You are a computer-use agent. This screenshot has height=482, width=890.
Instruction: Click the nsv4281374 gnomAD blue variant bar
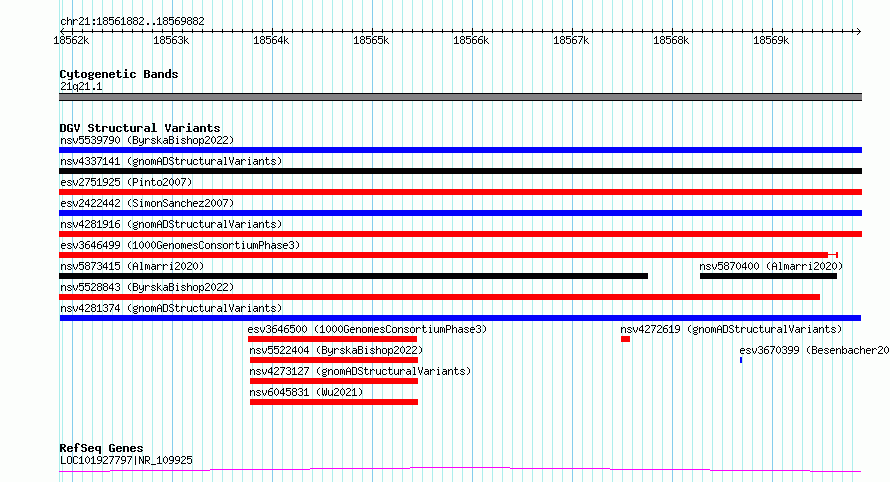[x=460, y=318]
